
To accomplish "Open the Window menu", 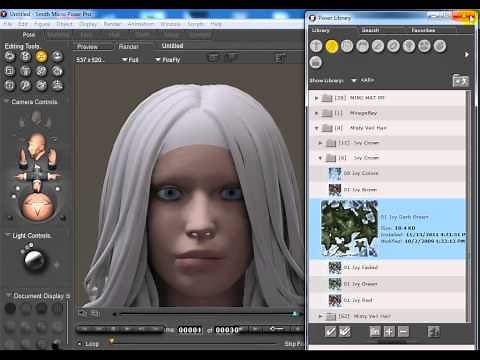I will (170, 24).
